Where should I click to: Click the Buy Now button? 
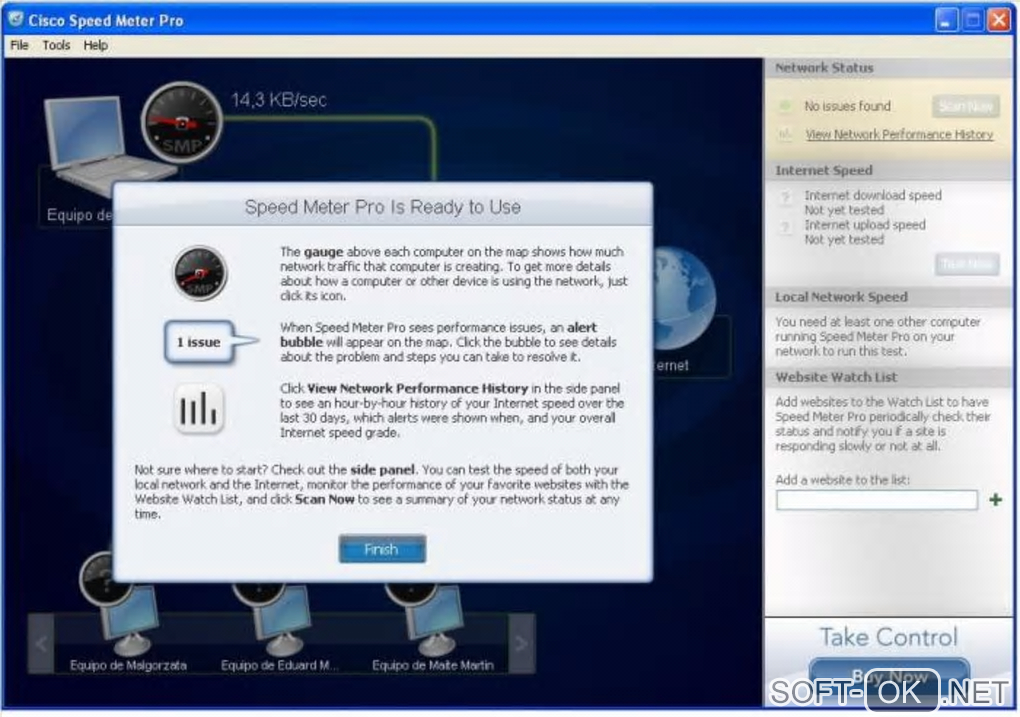tap(889, 677)
